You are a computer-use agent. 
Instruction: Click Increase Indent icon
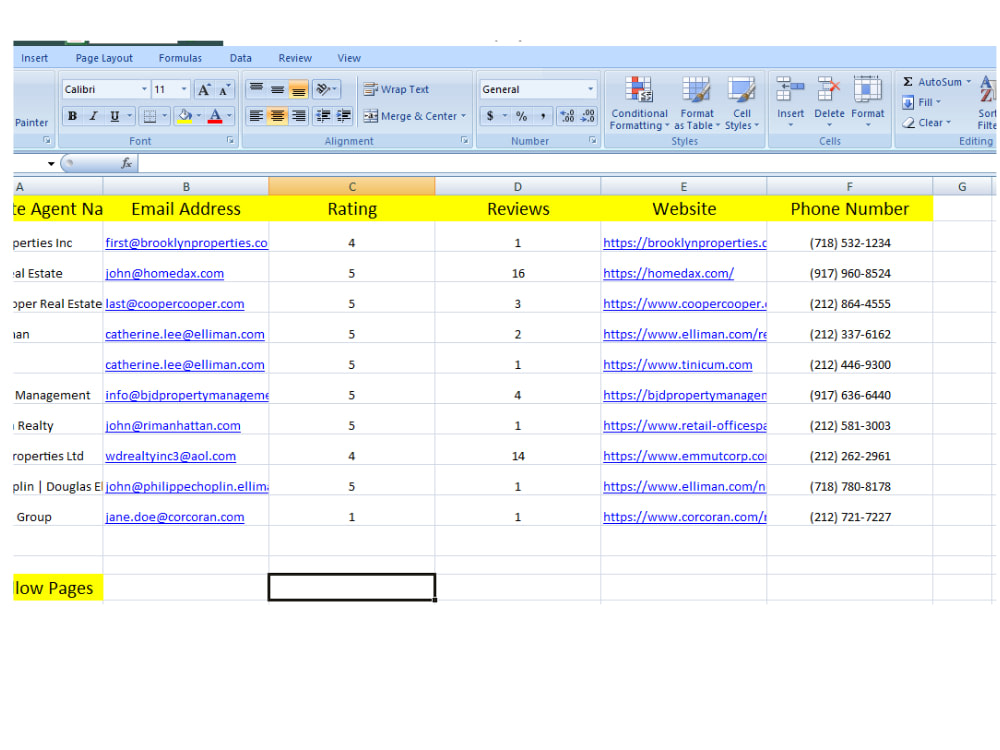344,116
